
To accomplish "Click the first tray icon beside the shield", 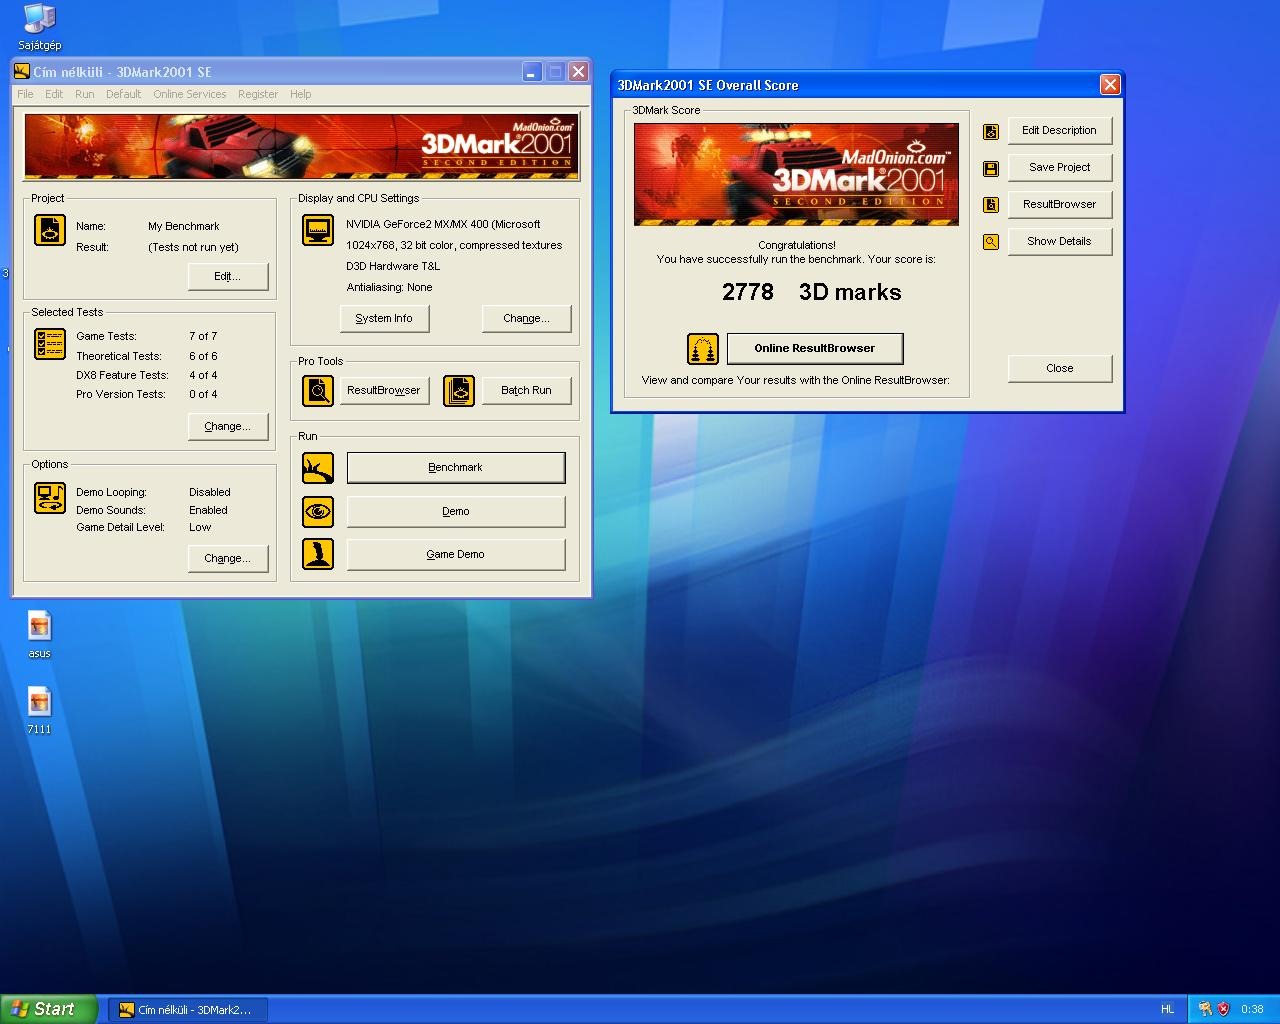I will (x=1205, y=1009).
